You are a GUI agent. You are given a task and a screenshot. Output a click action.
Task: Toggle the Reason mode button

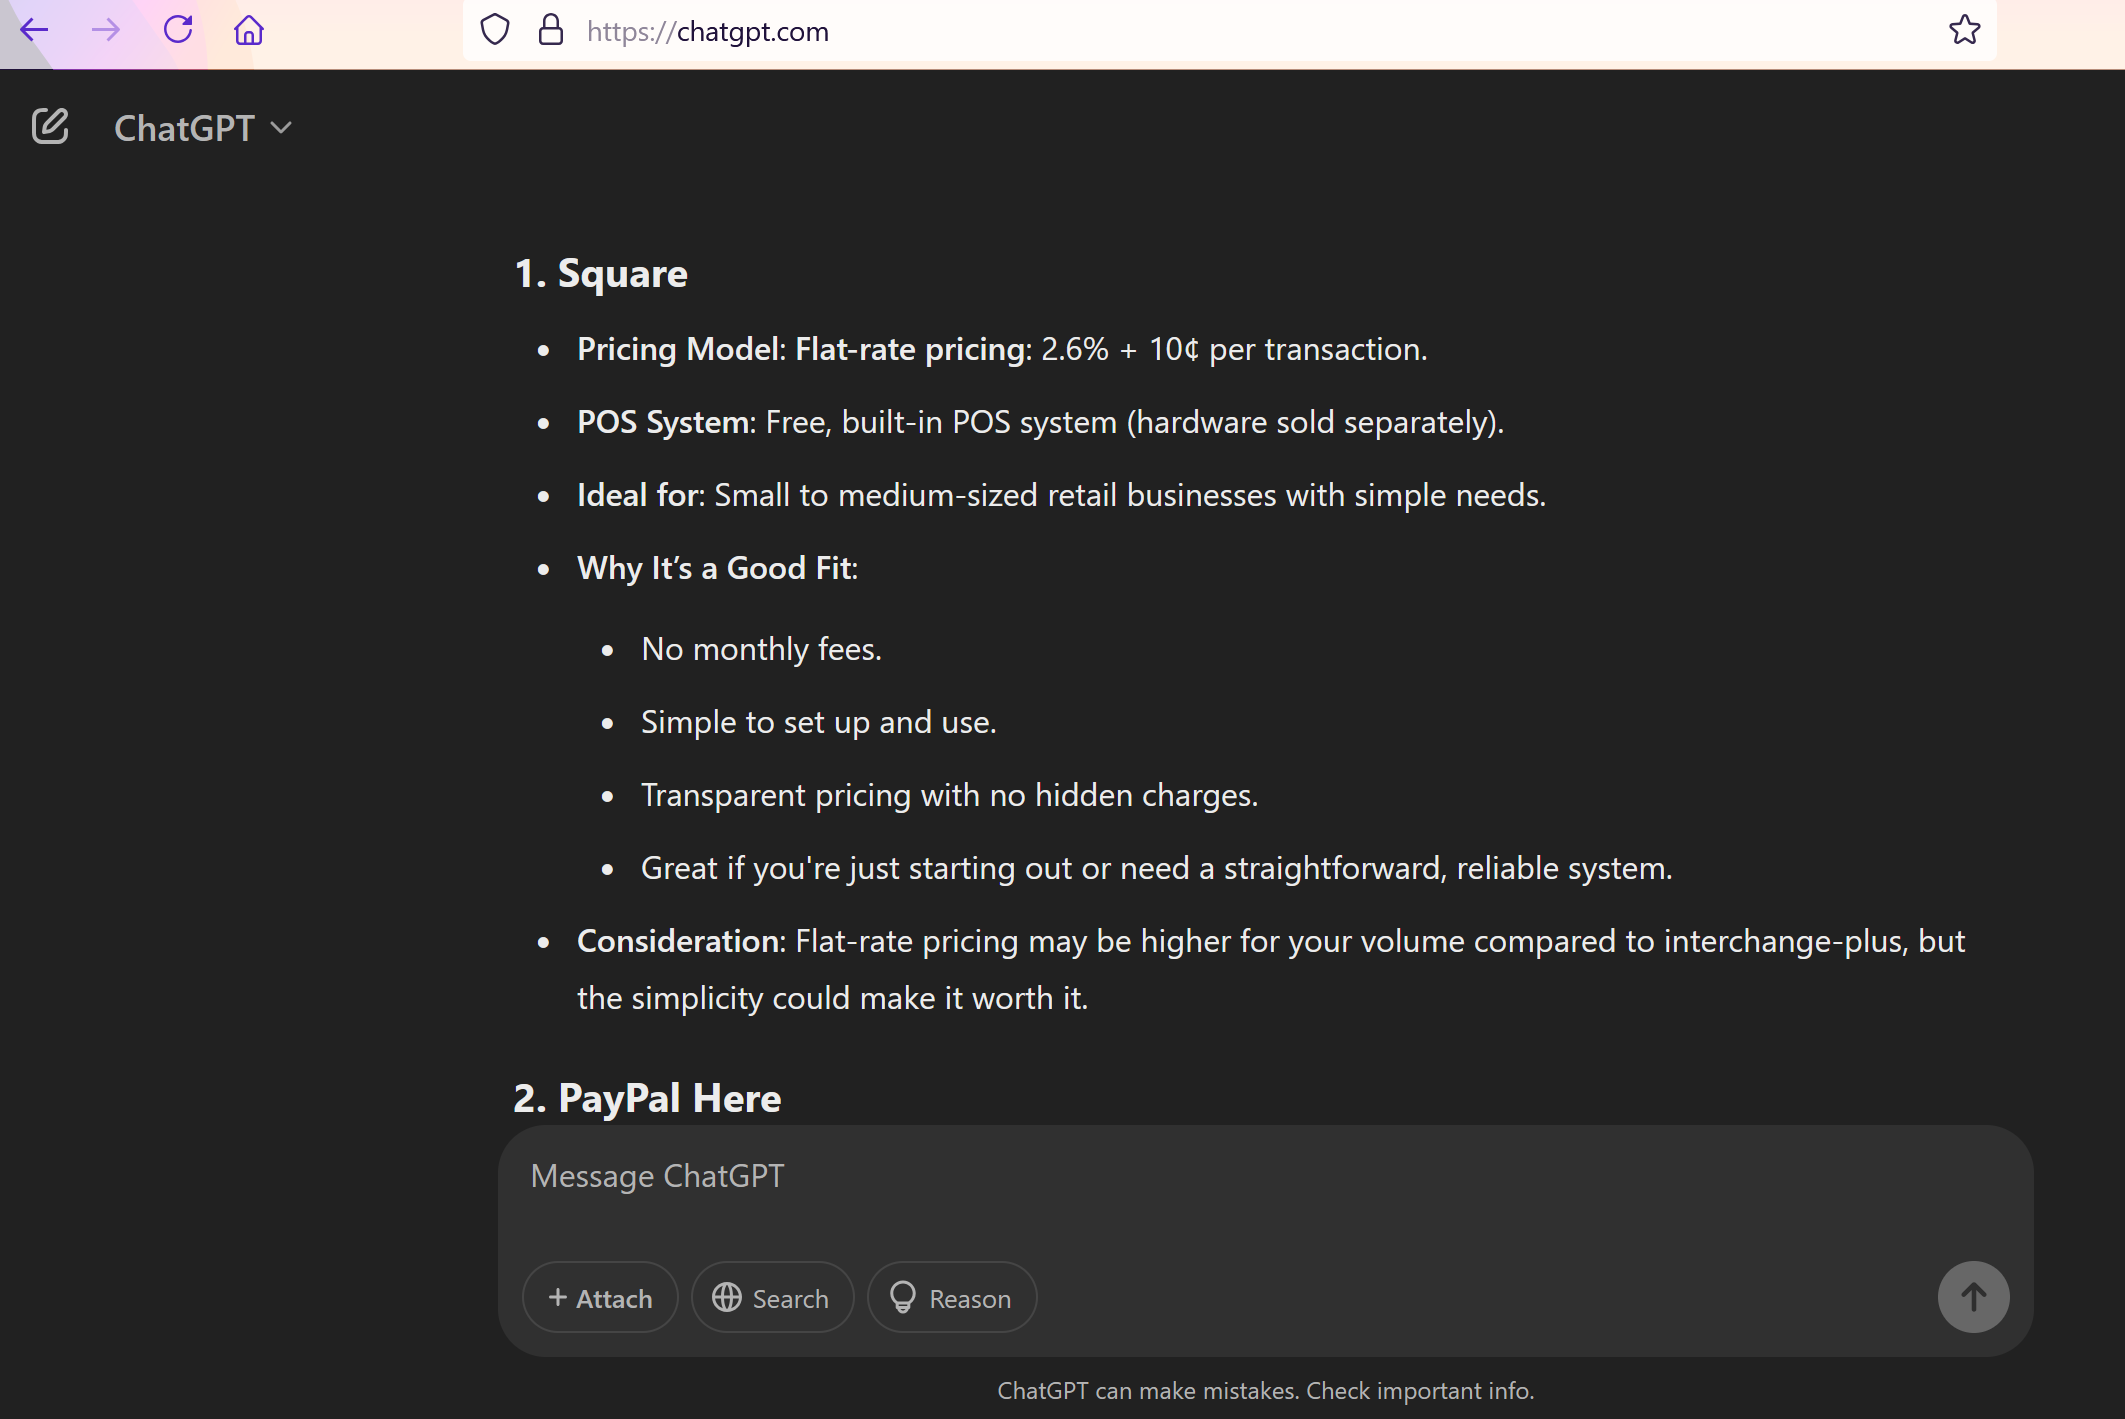pos(952,1298)
